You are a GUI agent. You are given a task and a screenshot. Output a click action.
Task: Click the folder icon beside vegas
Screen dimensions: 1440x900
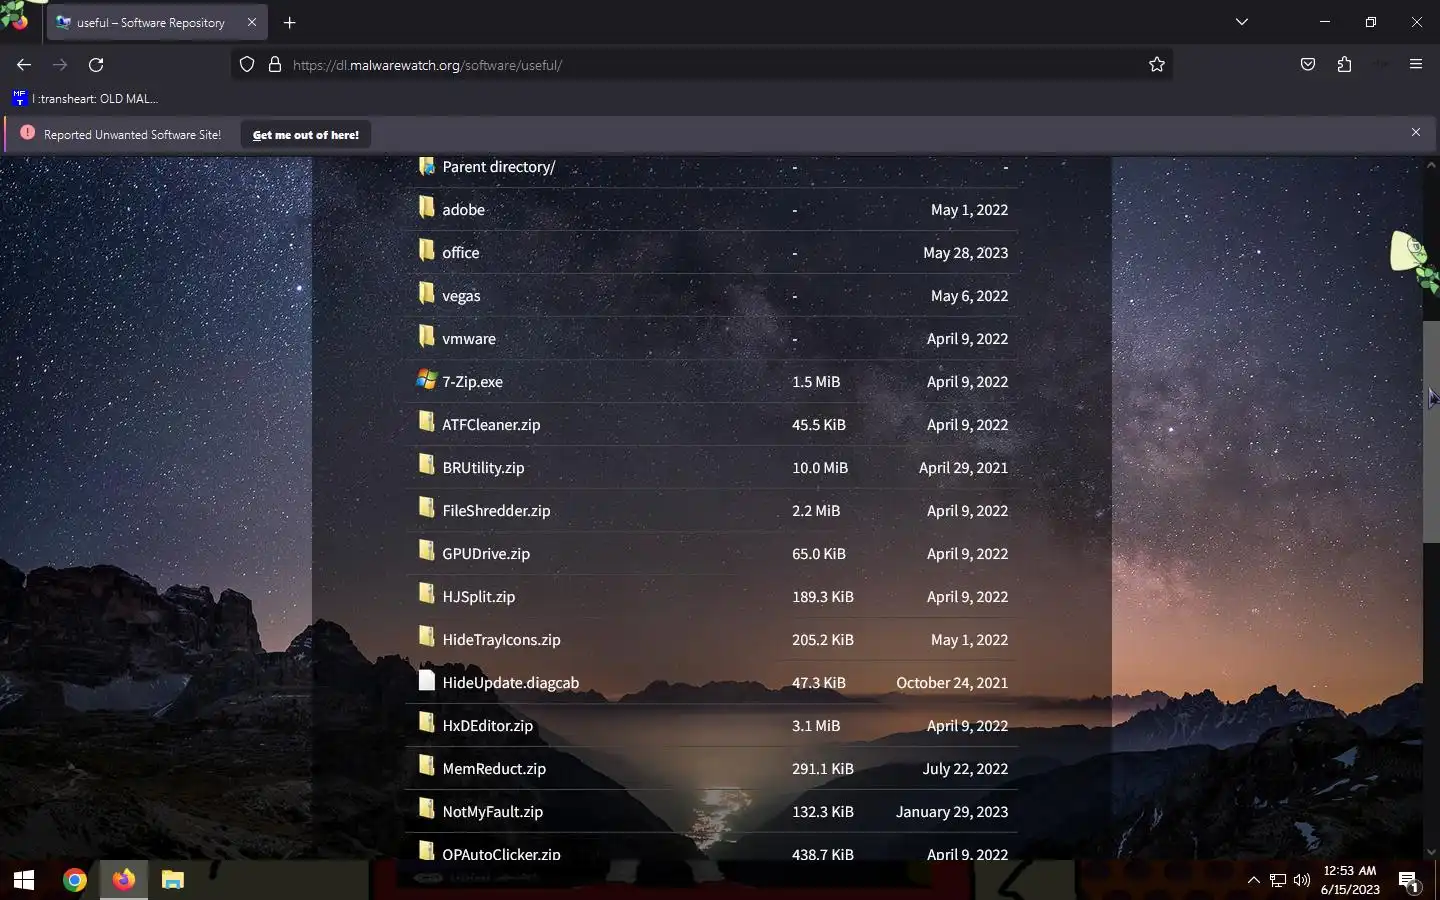coord(426,293)
